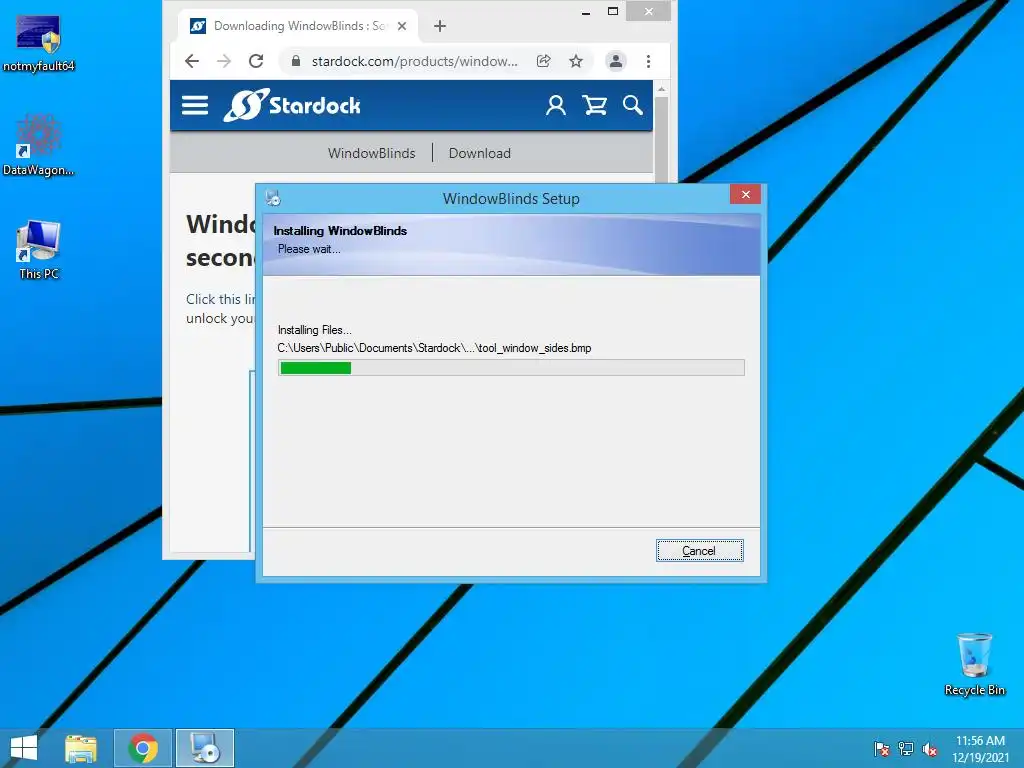Screen dimensions: 1024x768
Task: Open the Chrome profile avatar
Action: tap(615, 61)
